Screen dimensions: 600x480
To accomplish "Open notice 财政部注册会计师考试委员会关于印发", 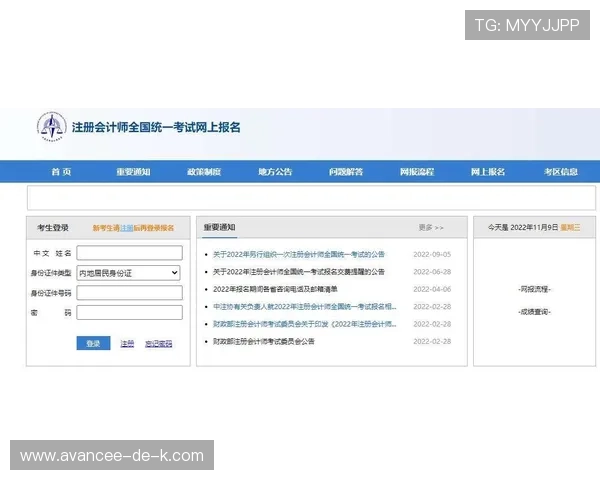I will pos(305,324).
